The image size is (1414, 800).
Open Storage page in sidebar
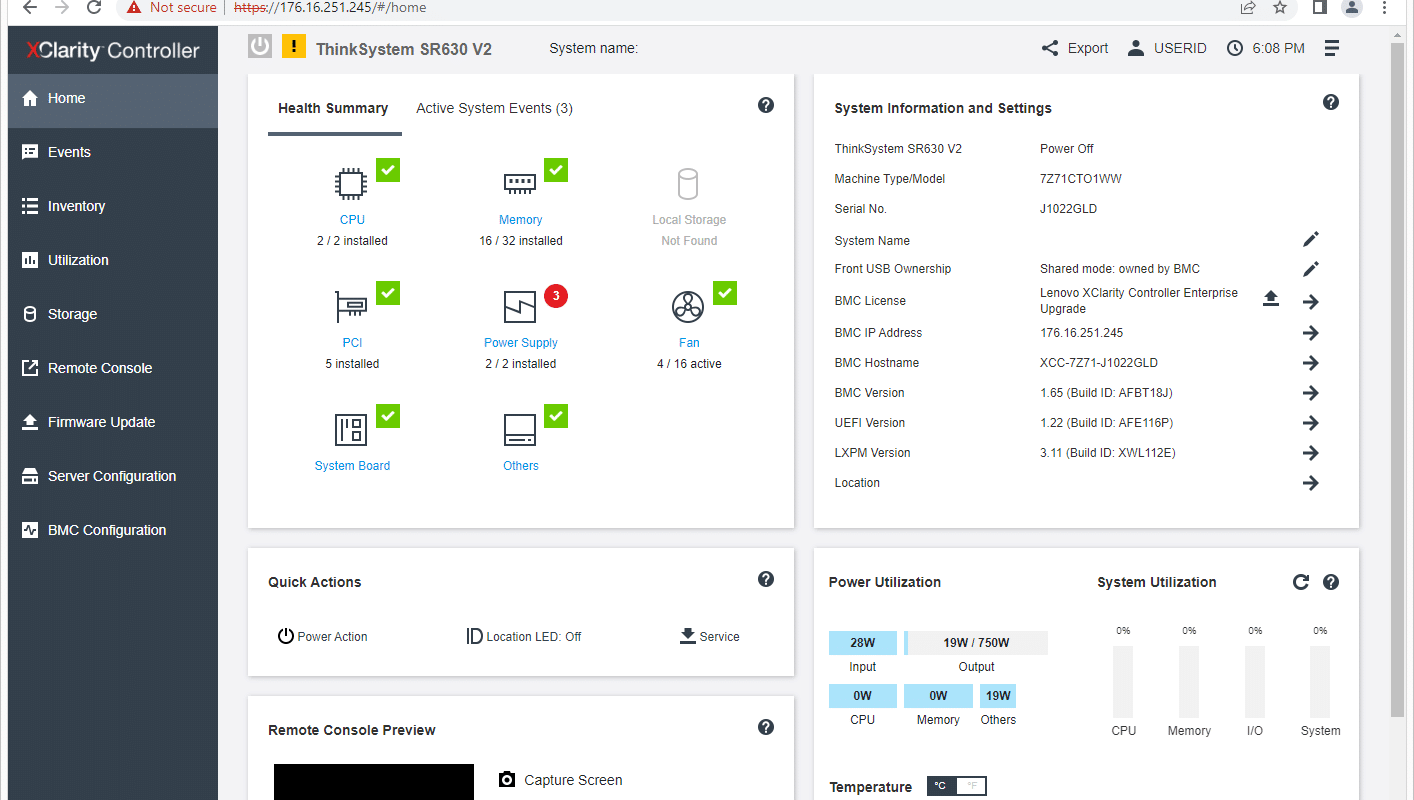(x=113, y=314)
